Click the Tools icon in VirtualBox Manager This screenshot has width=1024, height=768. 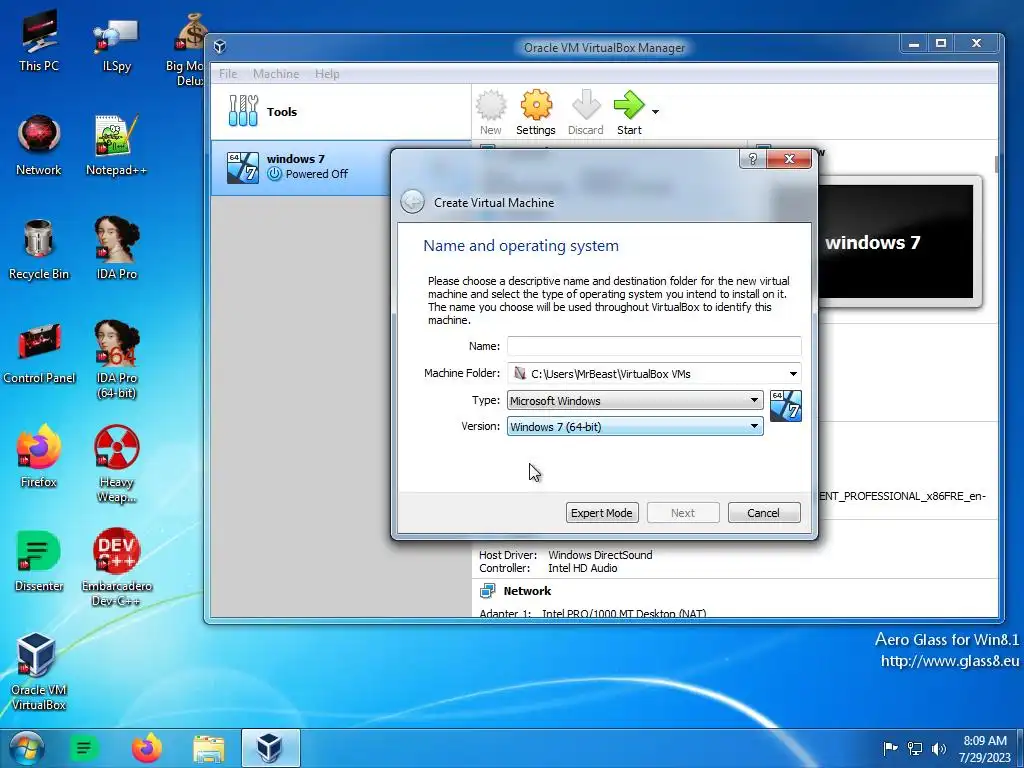[243, 111]
